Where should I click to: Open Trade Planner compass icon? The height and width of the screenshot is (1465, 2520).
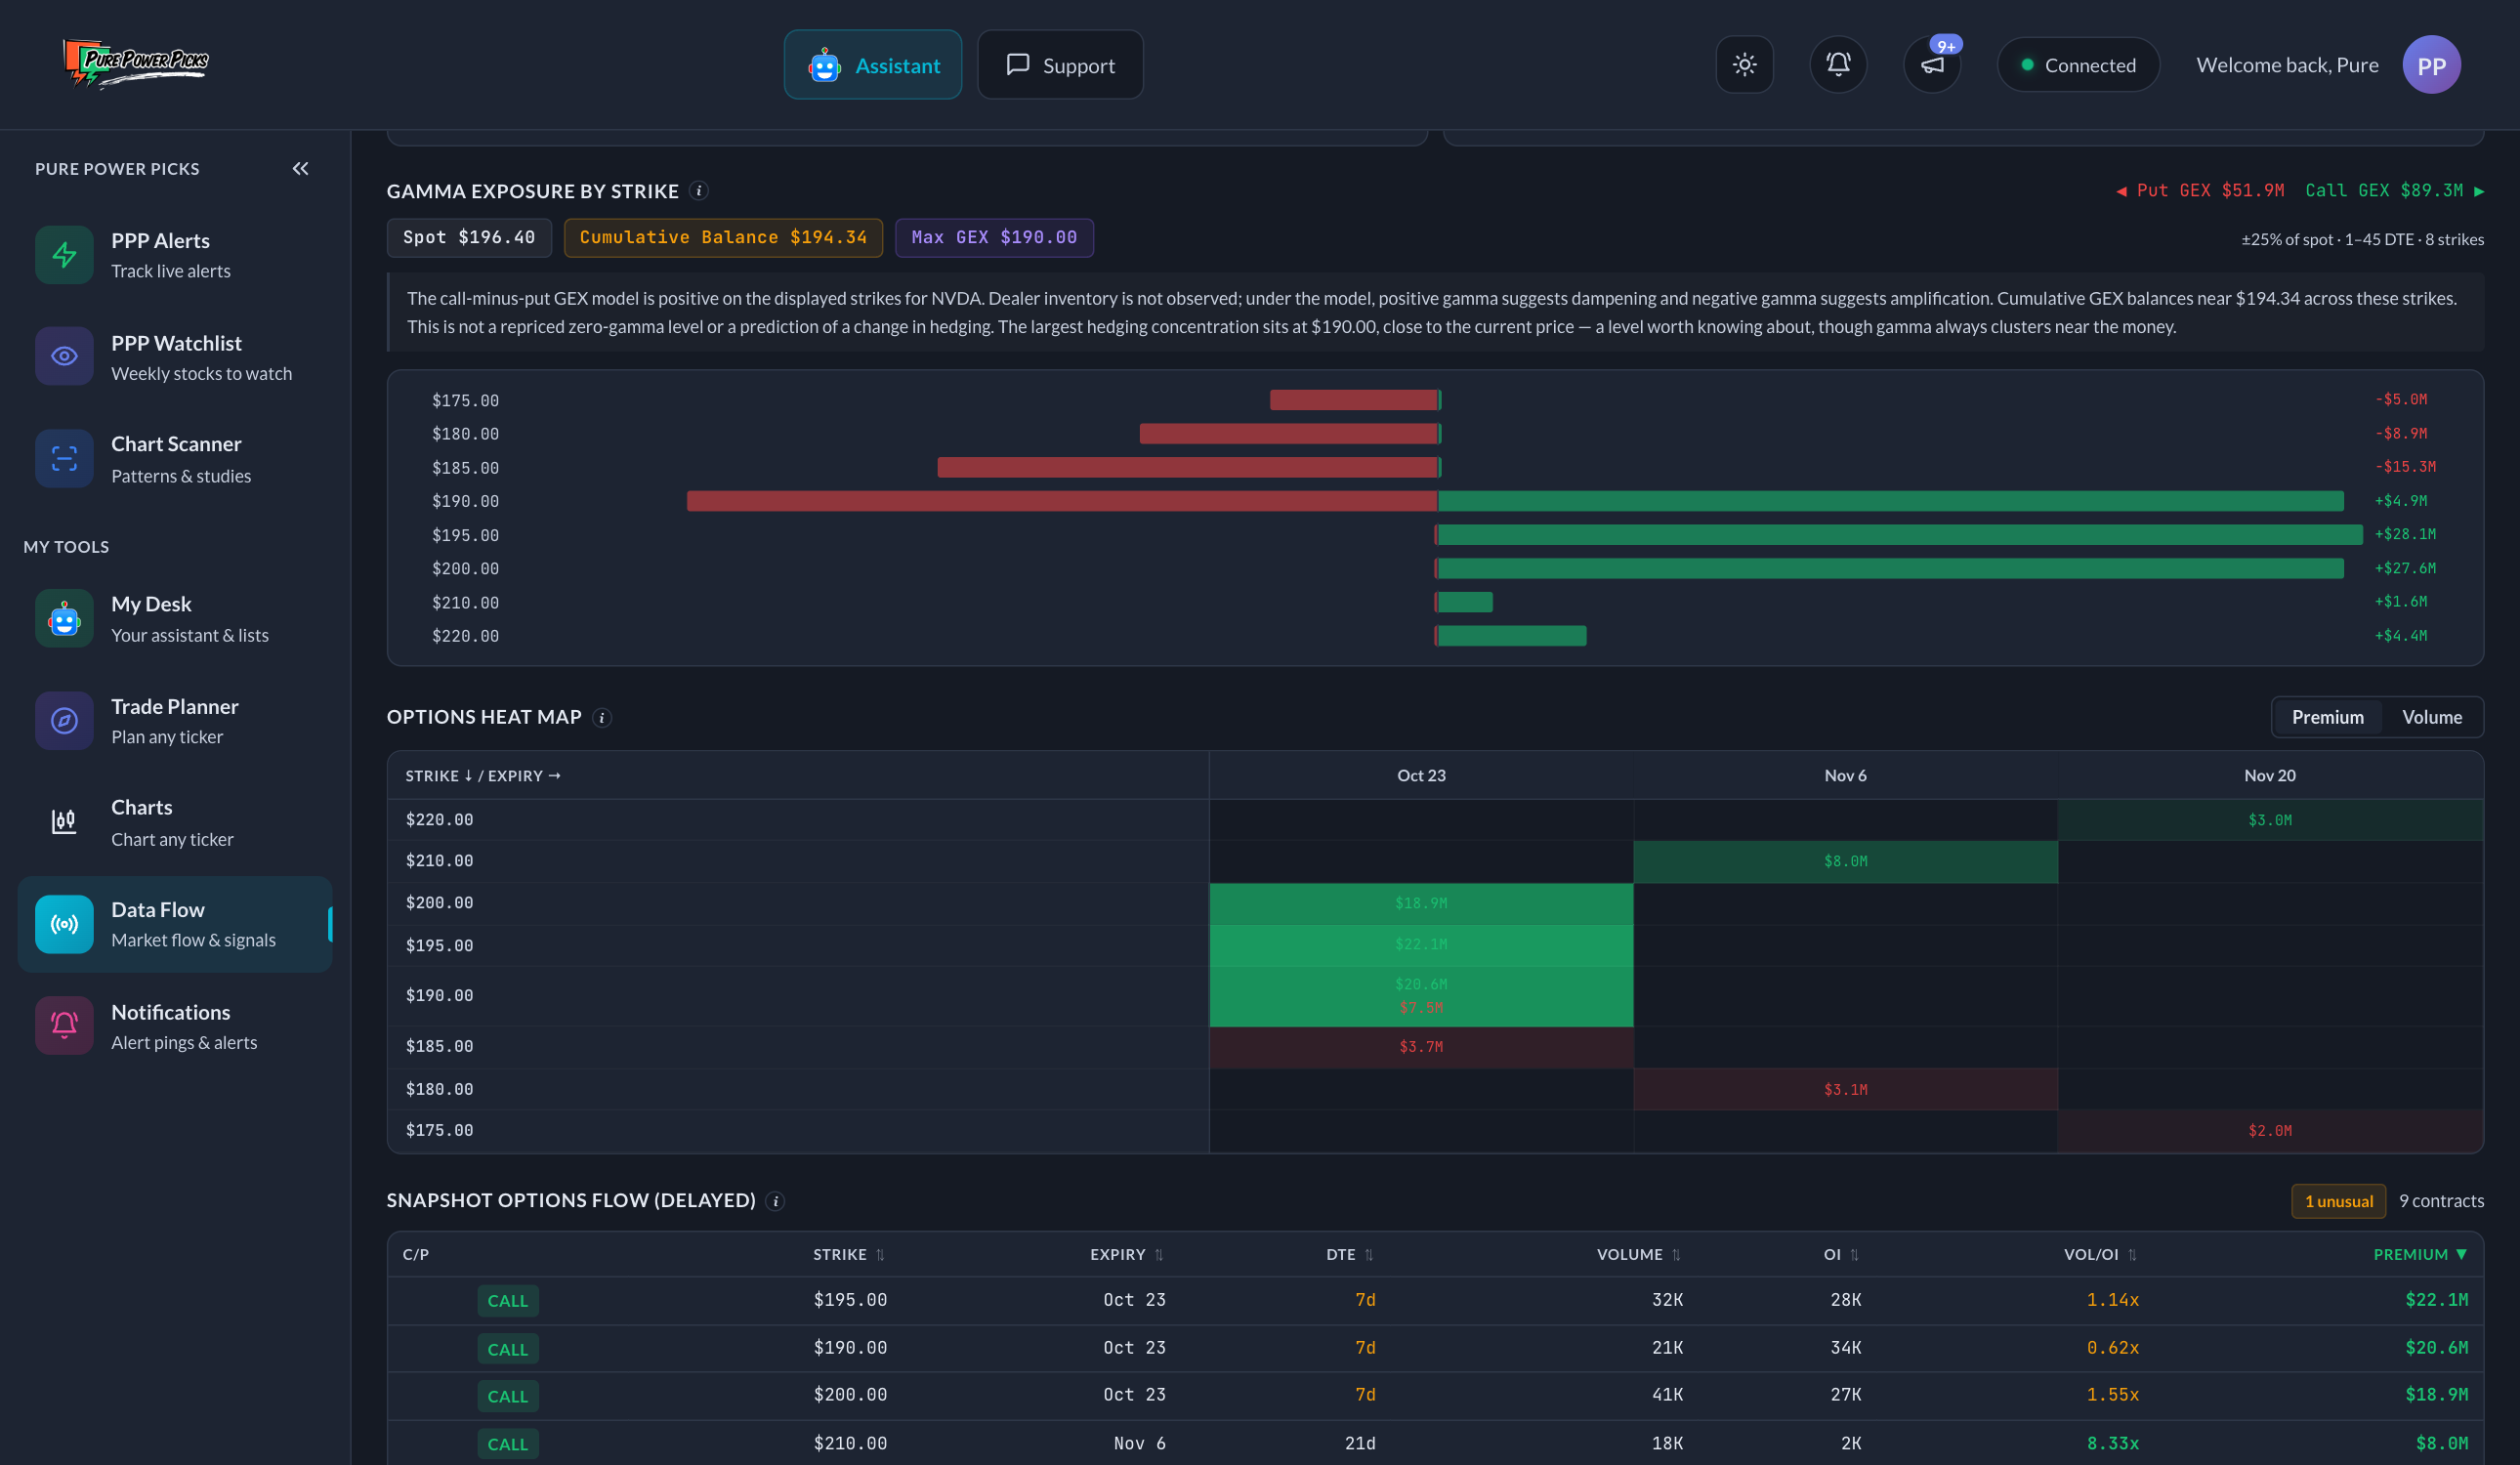[64, 721]
